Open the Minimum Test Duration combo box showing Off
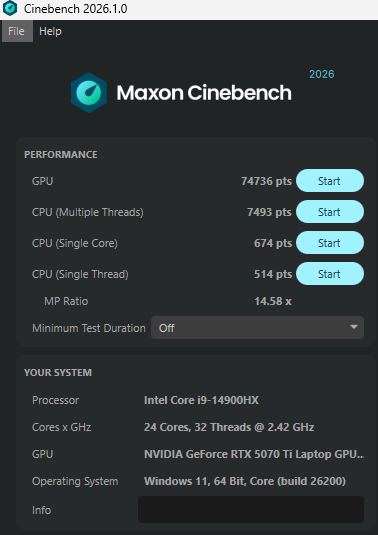The height and width of the screenshot is (535, 378). (257, 328)
